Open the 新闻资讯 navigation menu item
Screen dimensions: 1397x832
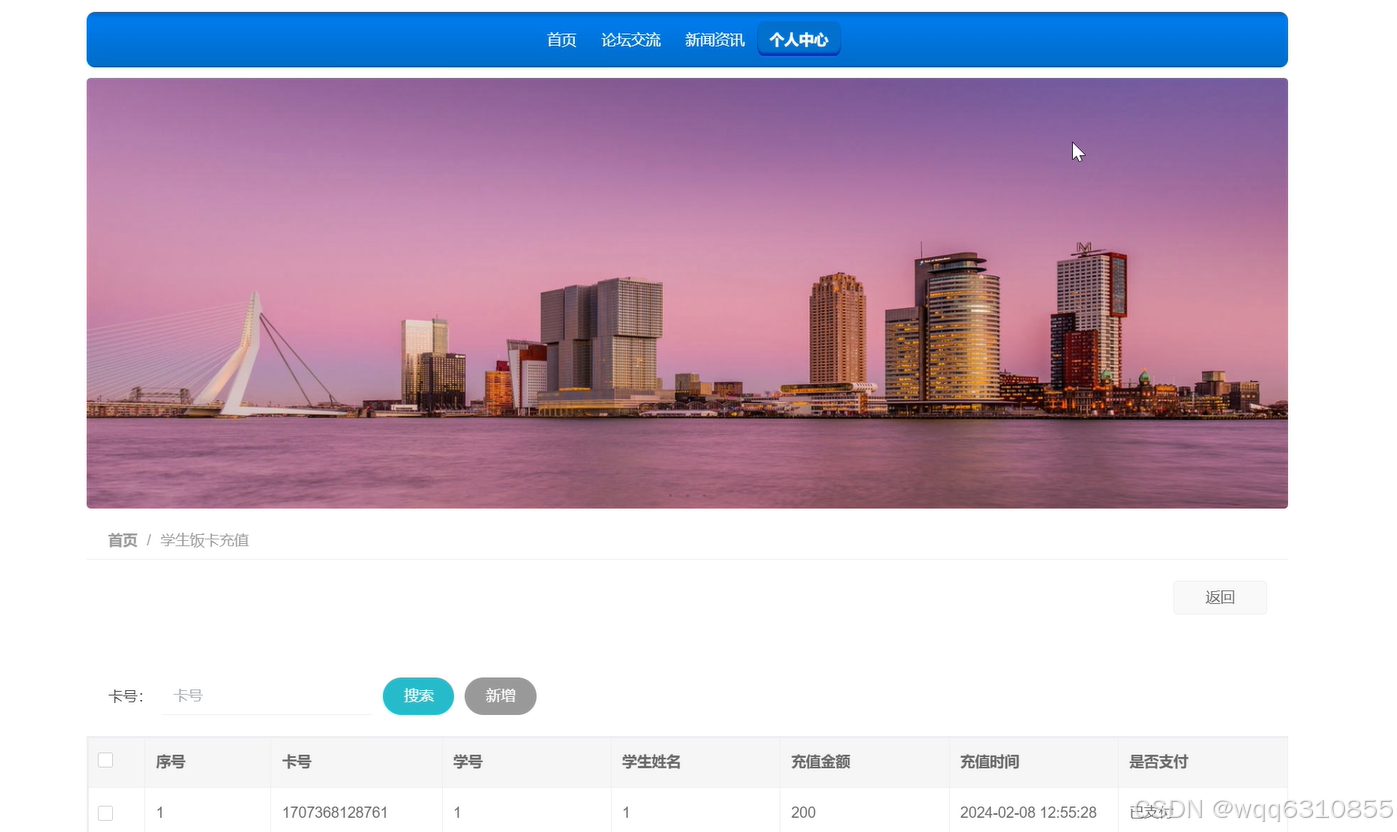(x=714, y=39)
